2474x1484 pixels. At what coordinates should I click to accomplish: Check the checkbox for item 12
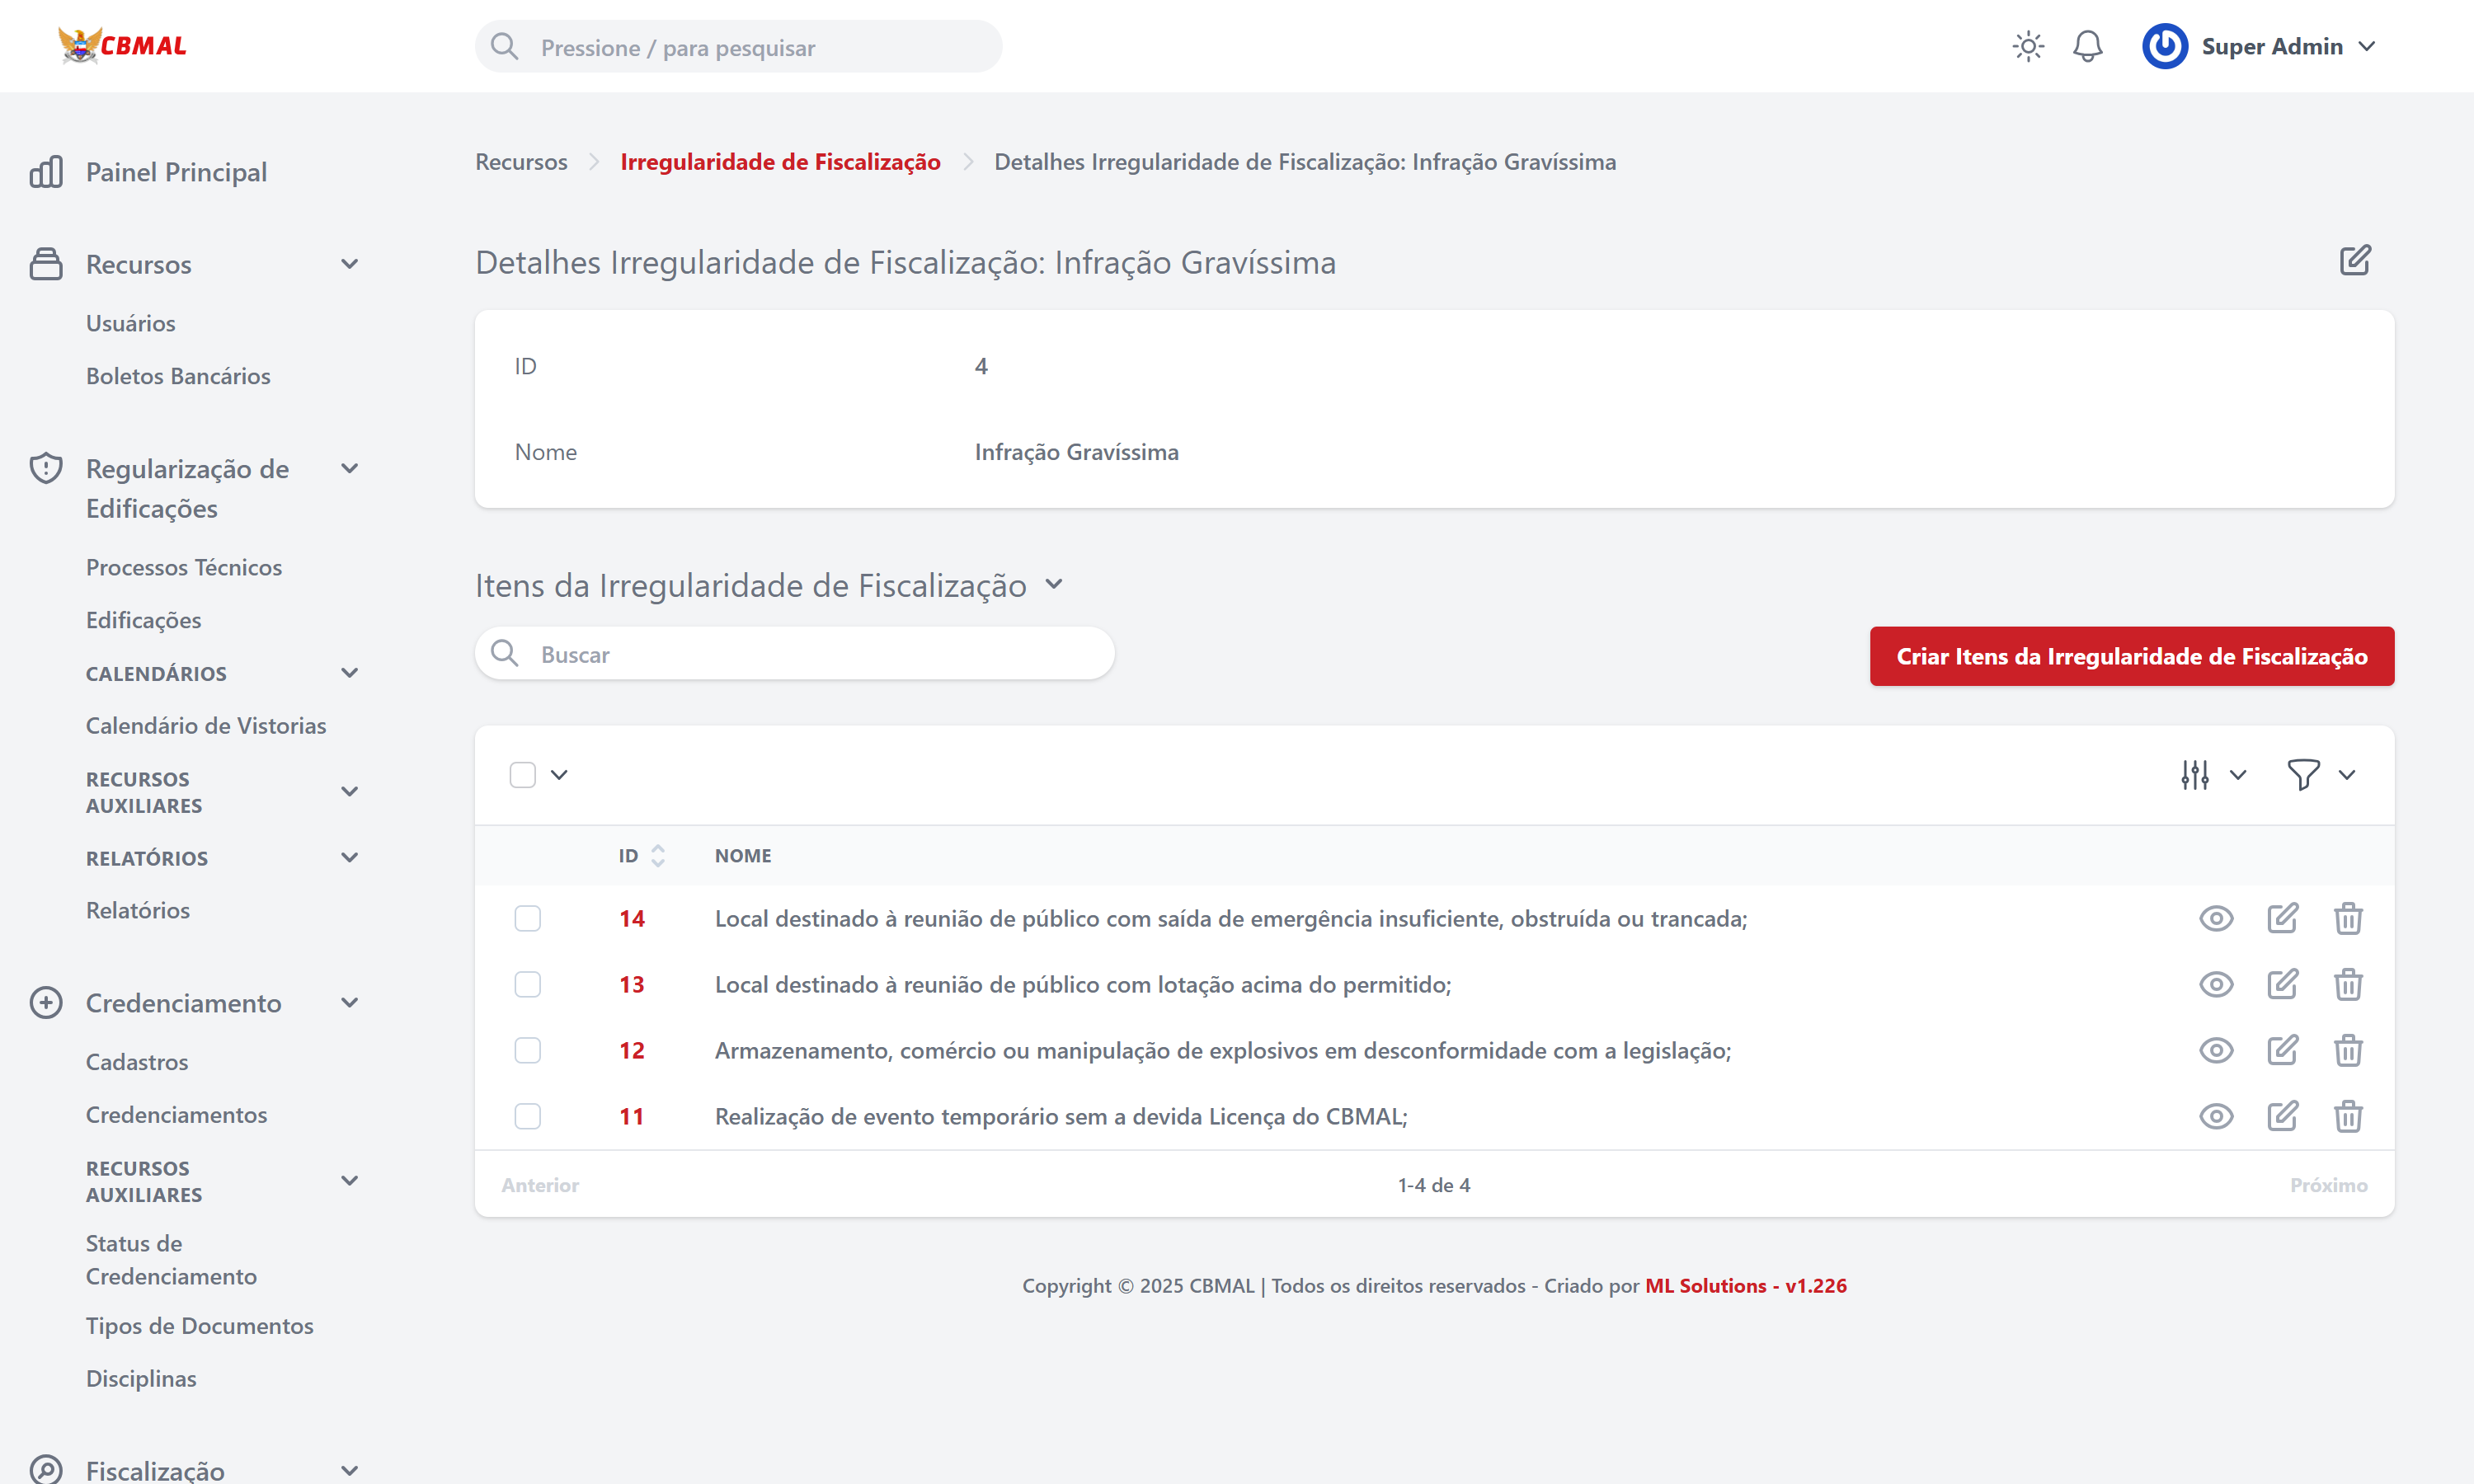[527, 1050]
